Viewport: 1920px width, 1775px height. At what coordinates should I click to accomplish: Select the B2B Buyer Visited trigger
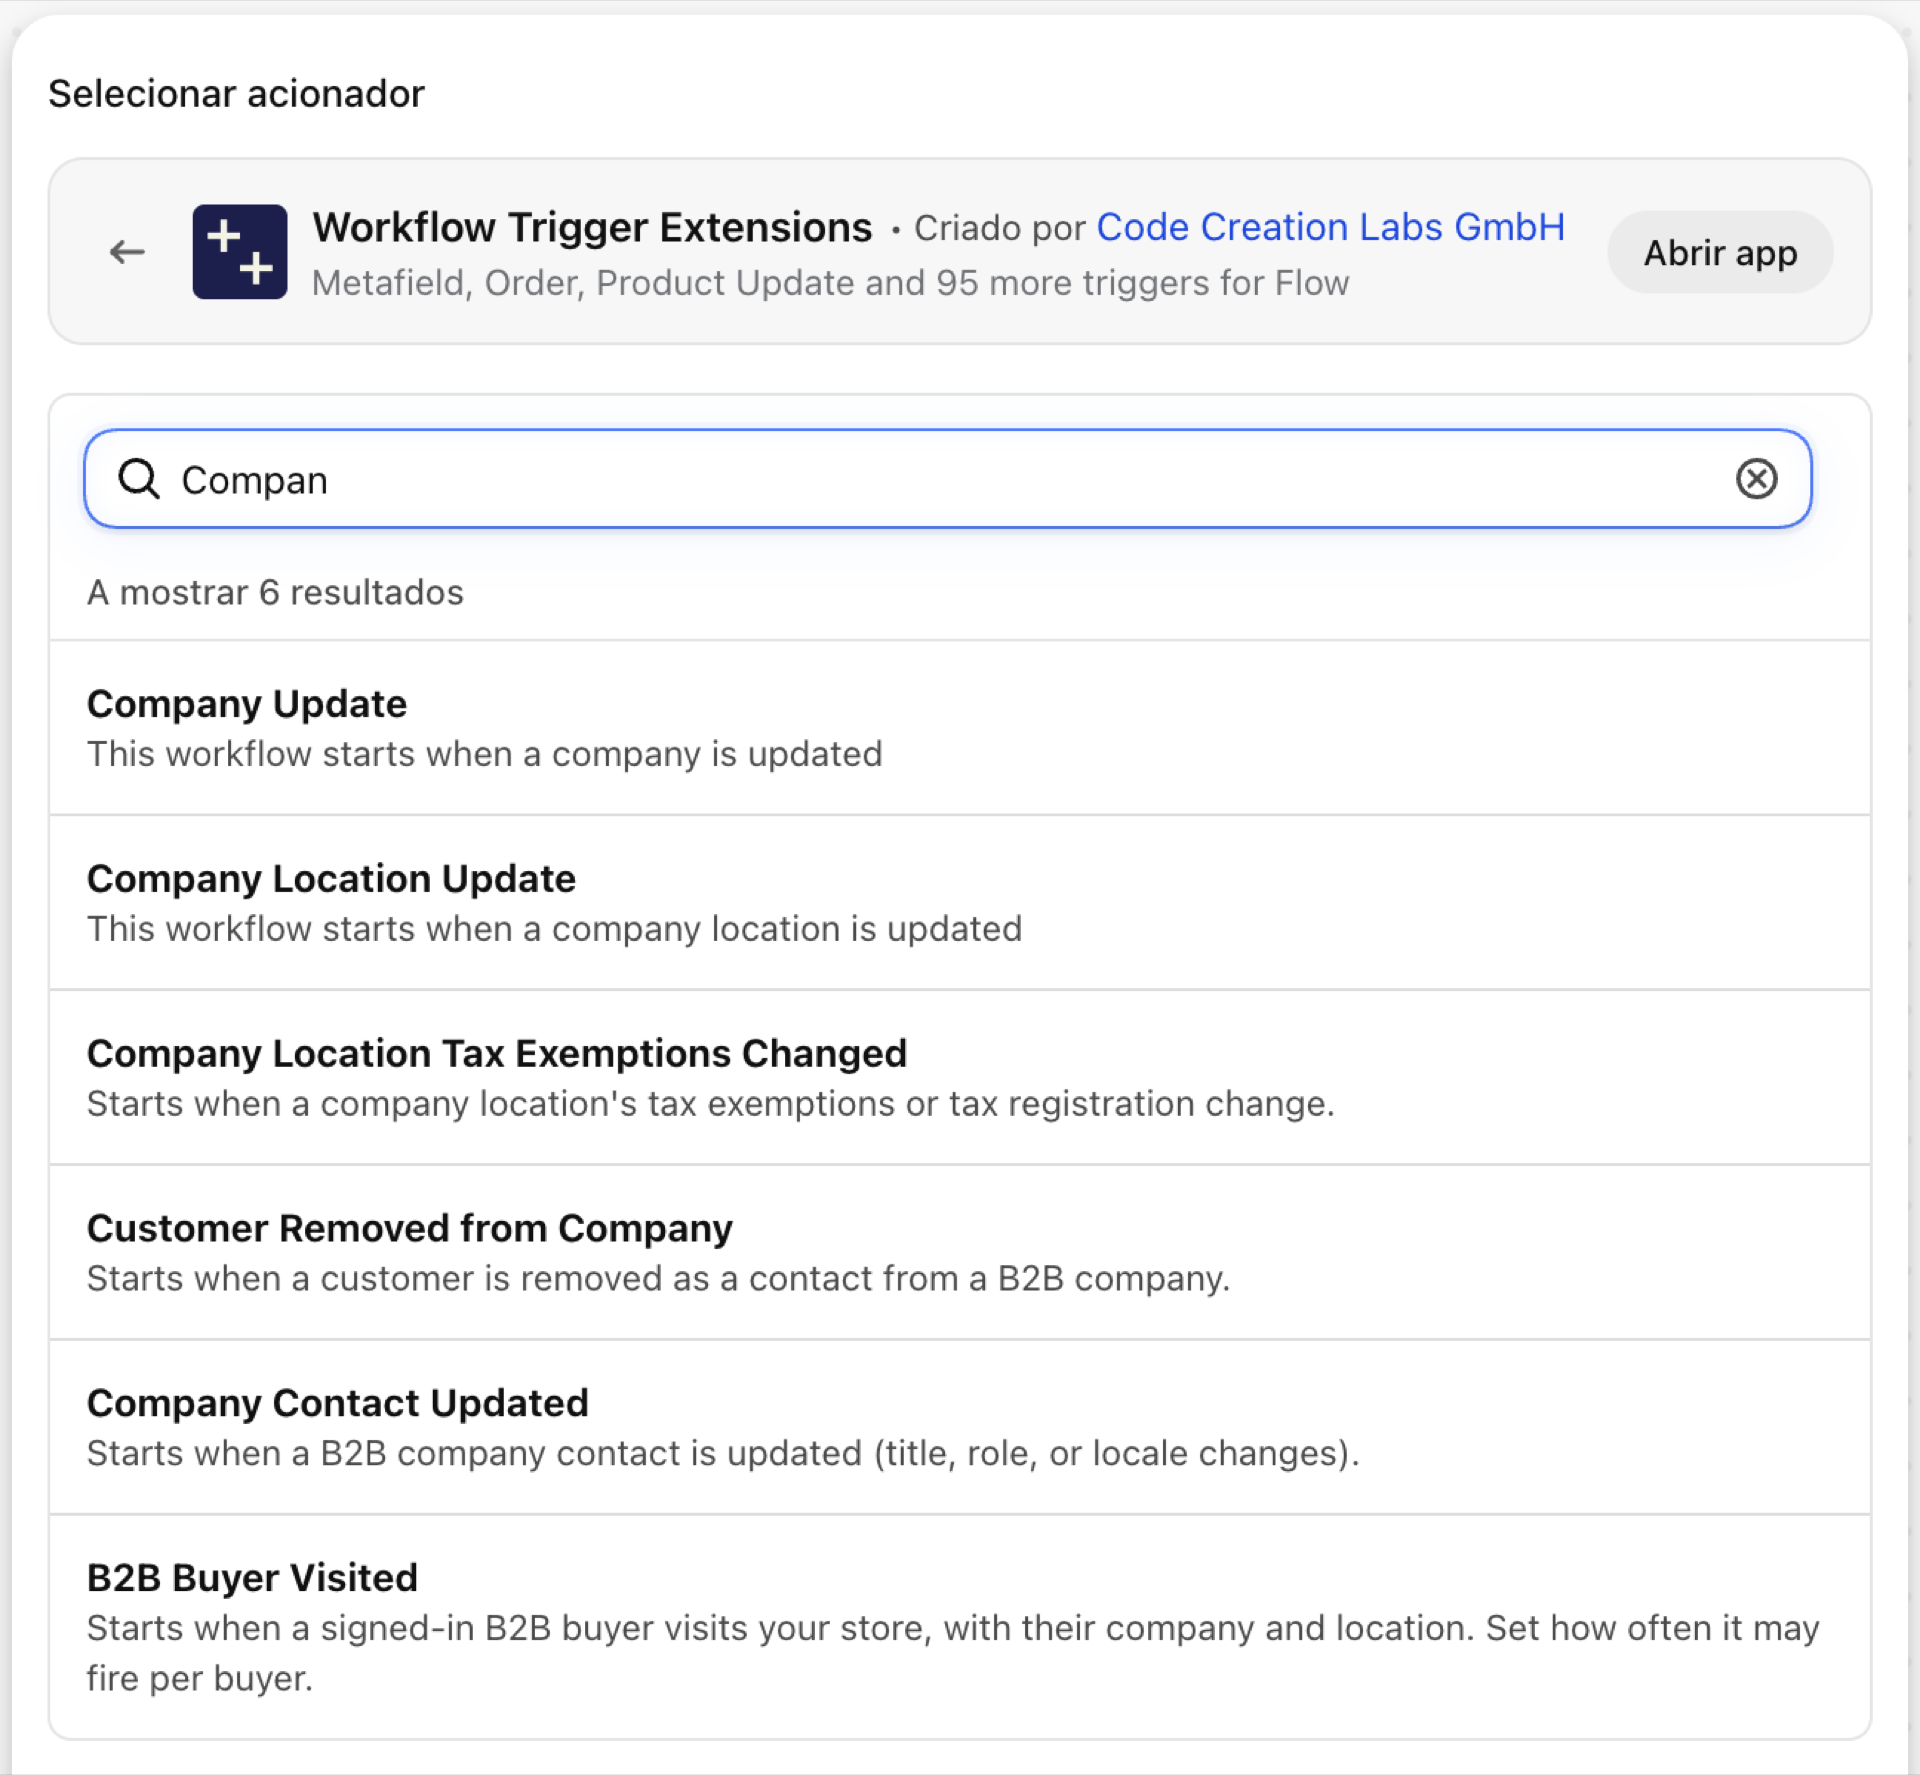[960, 1627]
